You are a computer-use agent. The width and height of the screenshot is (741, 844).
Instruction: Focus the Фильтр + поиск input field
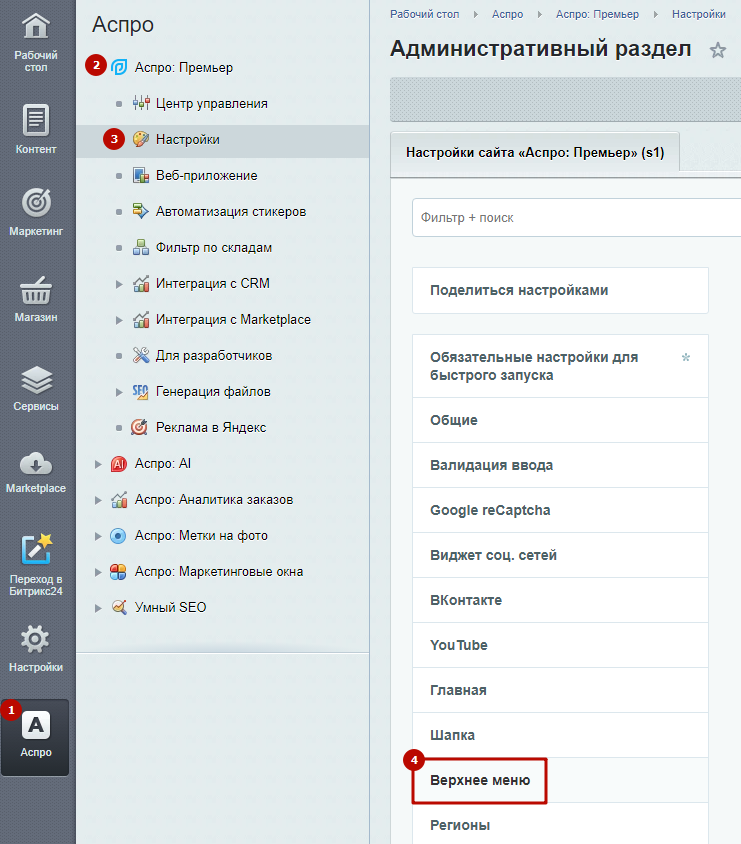point(576,217)
